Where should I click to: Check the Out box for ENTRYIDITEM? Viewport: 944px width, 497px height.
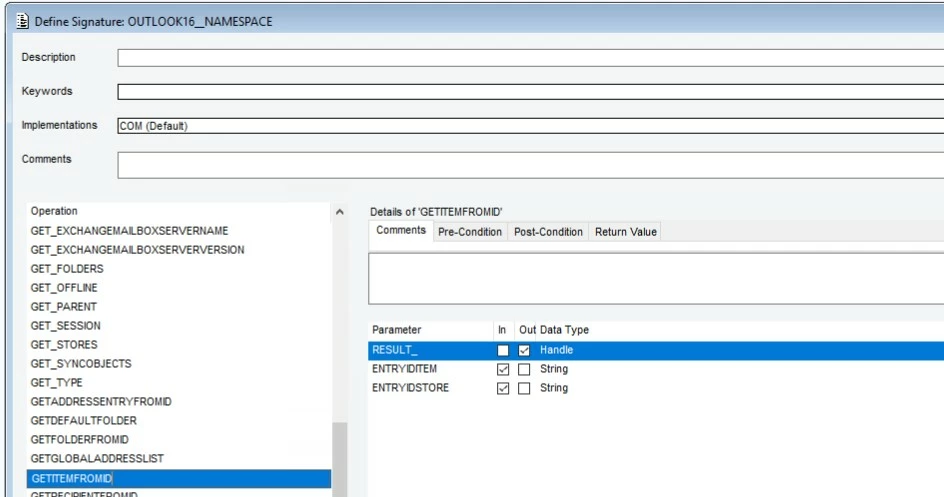pyautogui.click(x=524, y=369)
